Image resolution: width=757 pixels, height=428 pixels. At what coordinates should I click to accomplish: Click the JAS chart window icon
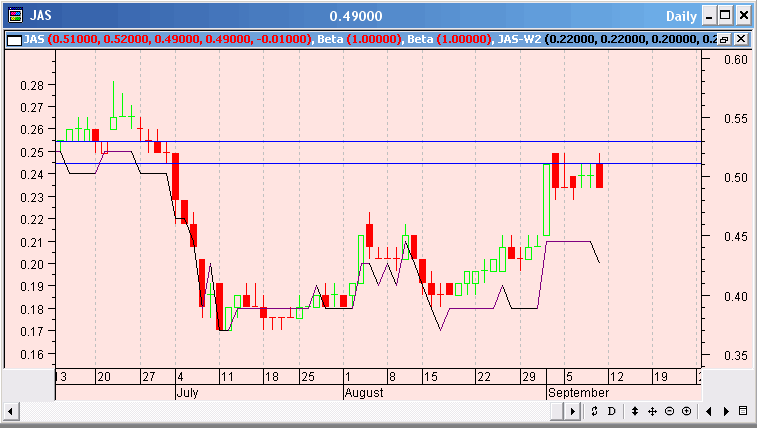click(15, 15)
